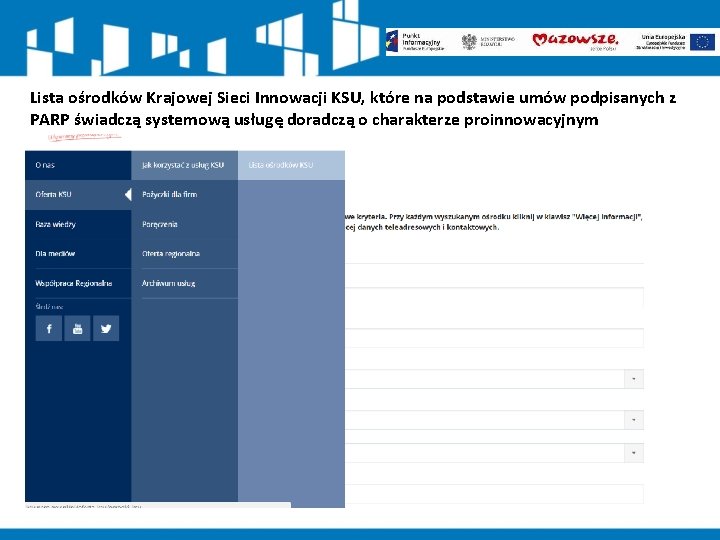Expand the second dropdown arrow in form
The height and width of the screenshot is (540, 720).
coord(634,420)
